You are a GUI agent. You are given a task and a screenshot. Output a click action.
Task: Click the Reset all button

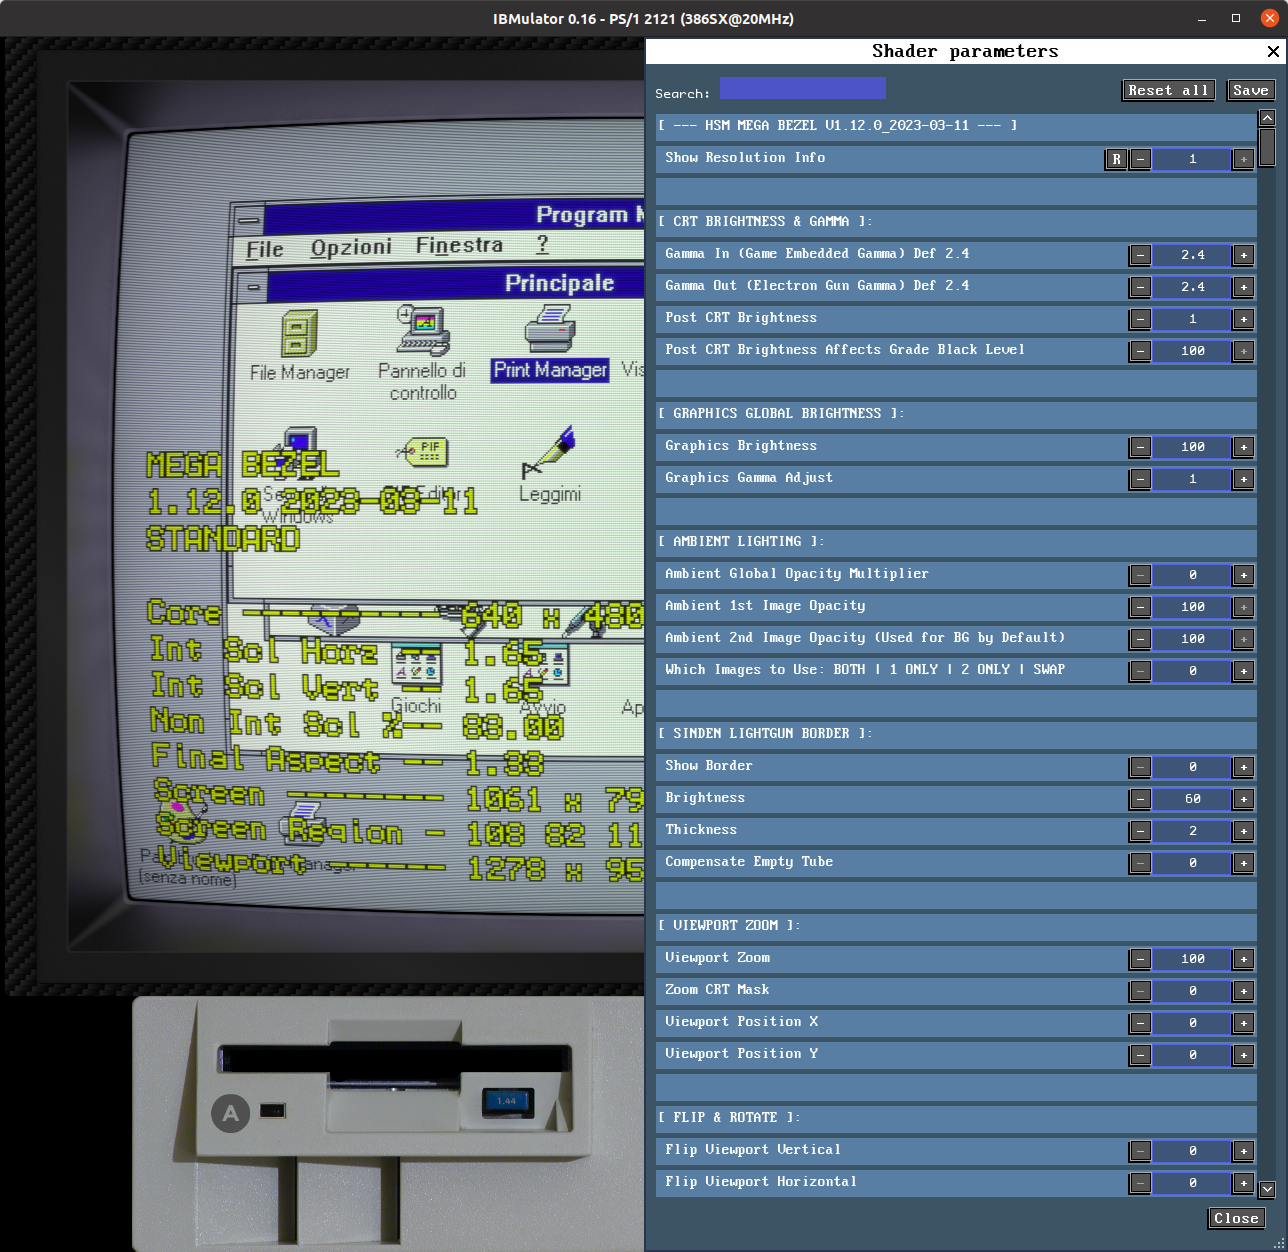[x=1168, y=90]
